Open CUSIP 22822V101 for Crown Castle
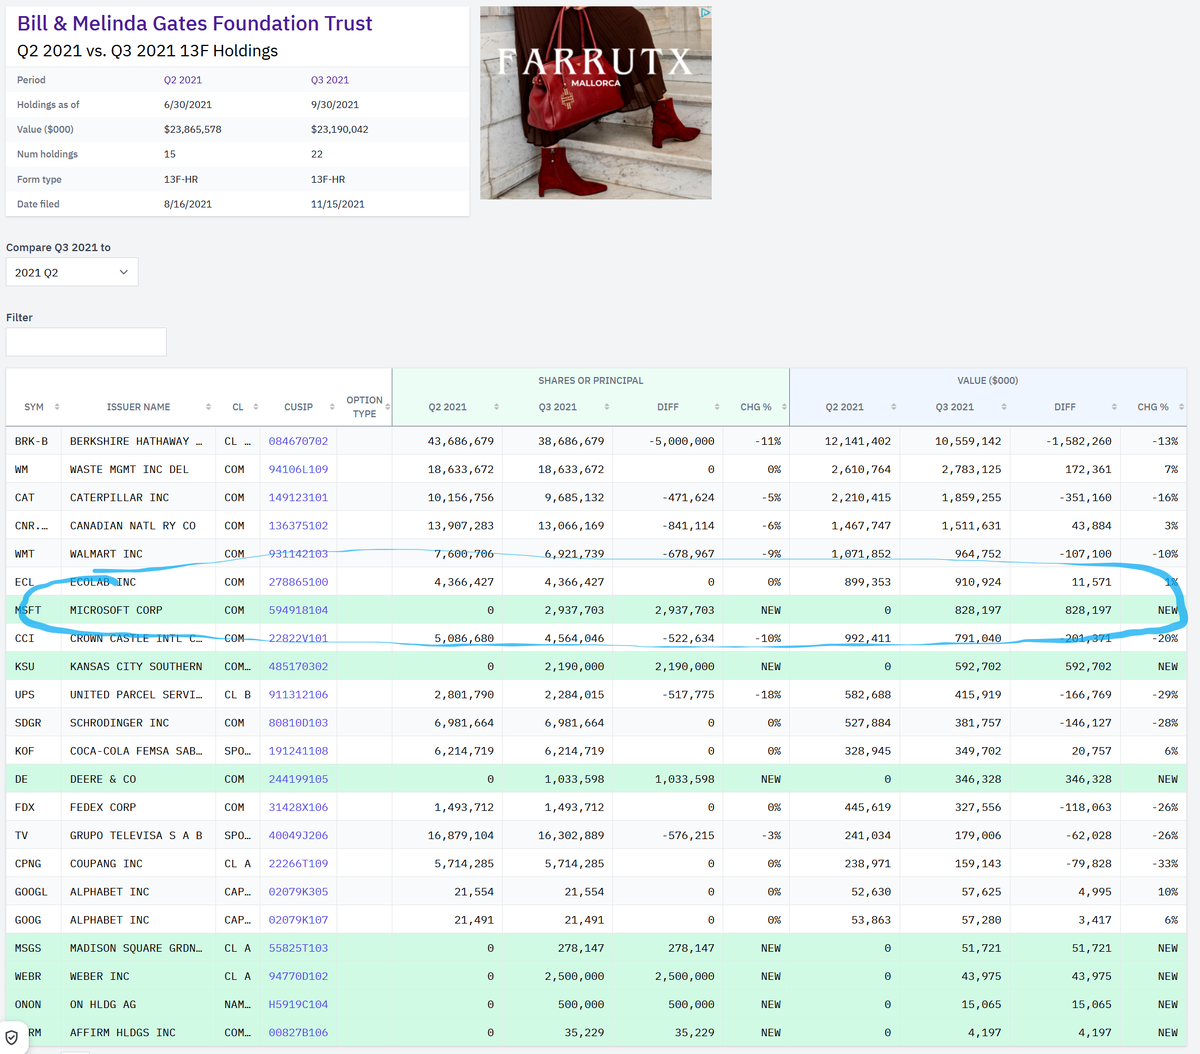The width and height of the screenshot is (1200, 1054). [x=298, y=638]
